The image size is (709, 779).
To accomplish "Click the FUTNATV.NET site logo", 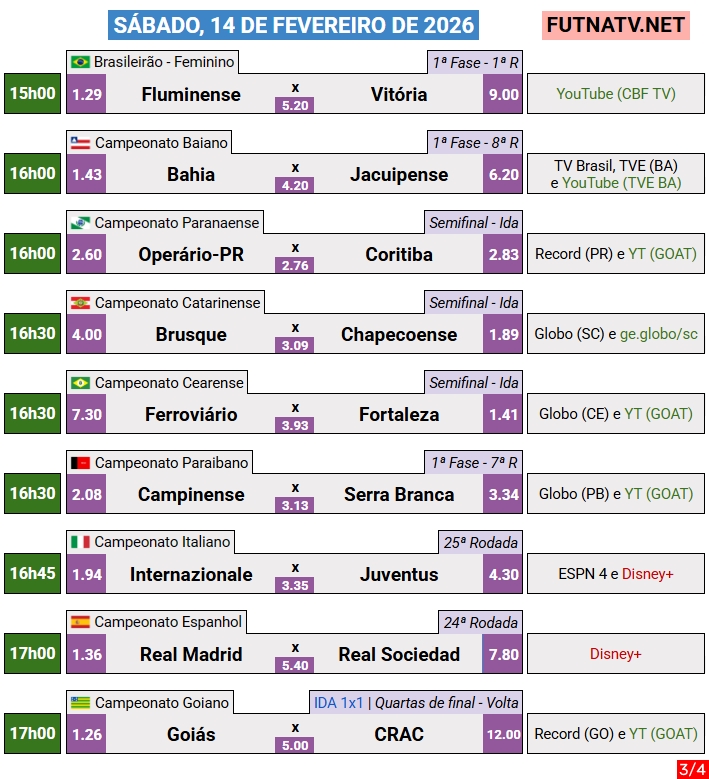I will [x=616, y=25].
